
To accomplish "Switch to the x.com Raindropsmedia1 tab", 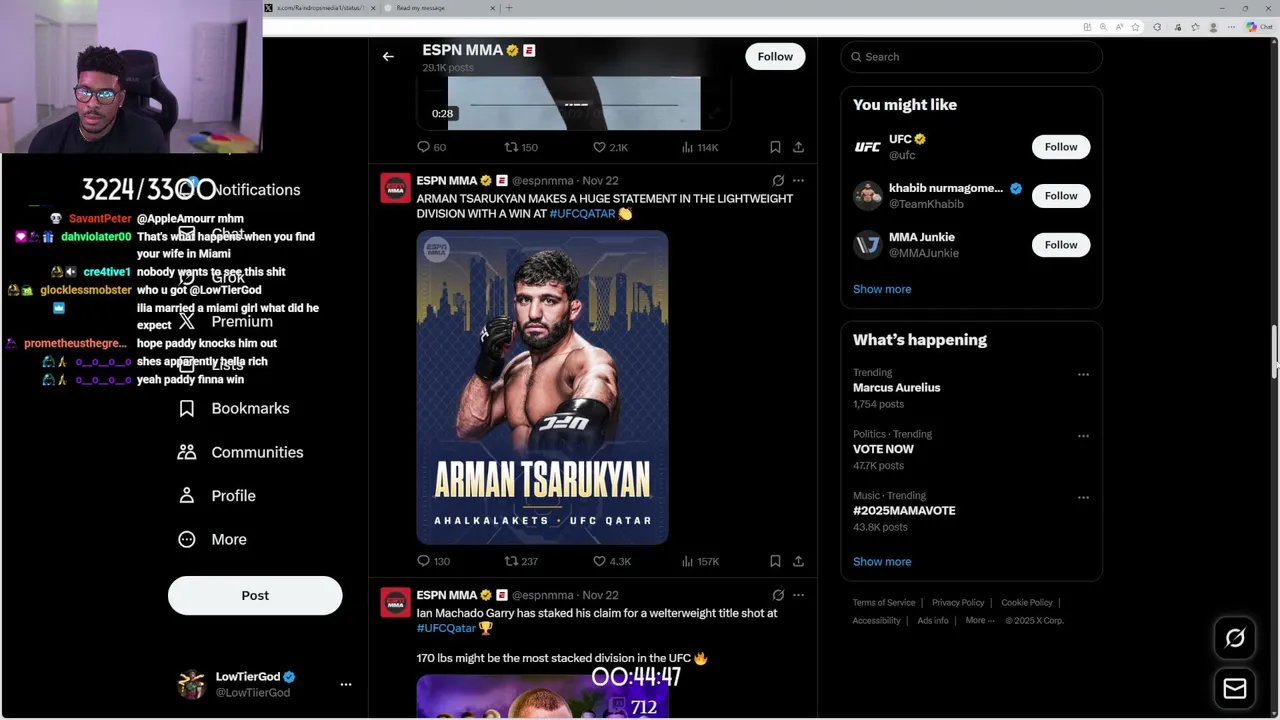I will click(320, 8).
